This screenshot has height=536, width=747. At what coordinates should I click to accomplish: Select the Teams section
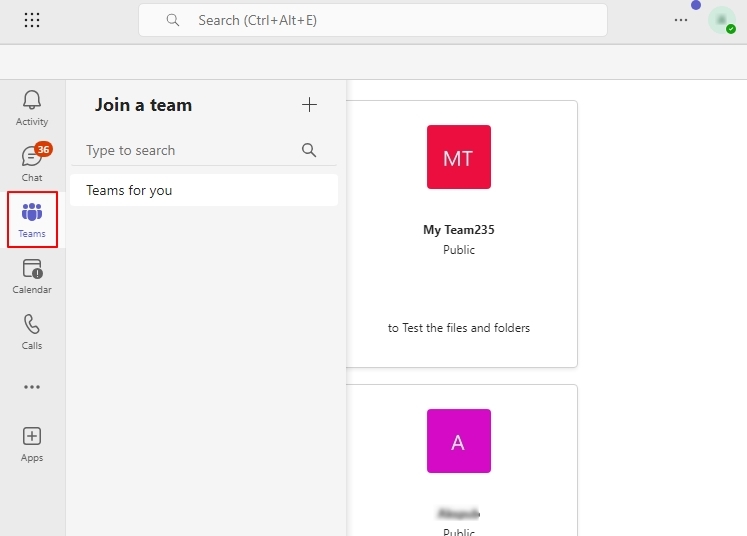coord(32,220)
